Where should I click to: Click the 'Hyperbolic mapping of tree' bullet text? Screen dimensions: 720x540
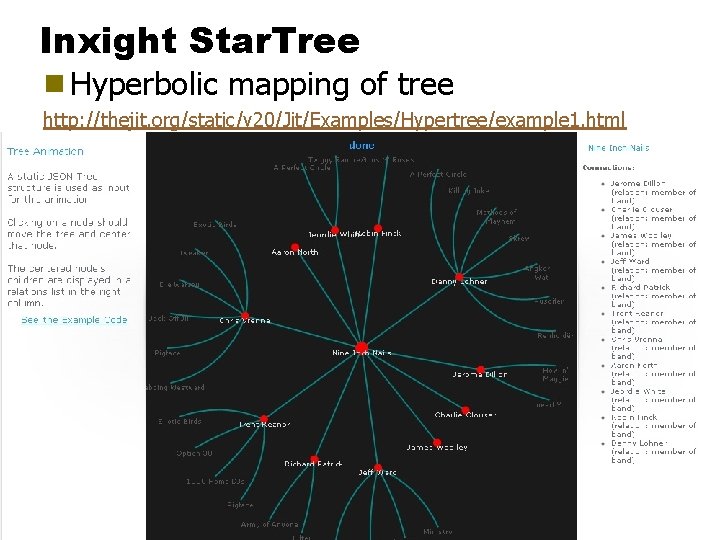(262, 84)
